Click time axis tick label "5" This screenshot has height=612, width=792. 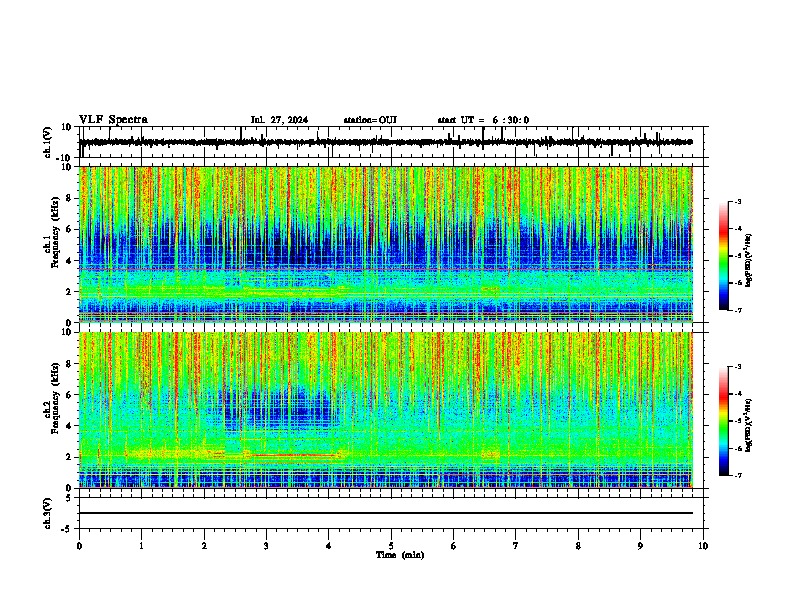pos(391,546)
